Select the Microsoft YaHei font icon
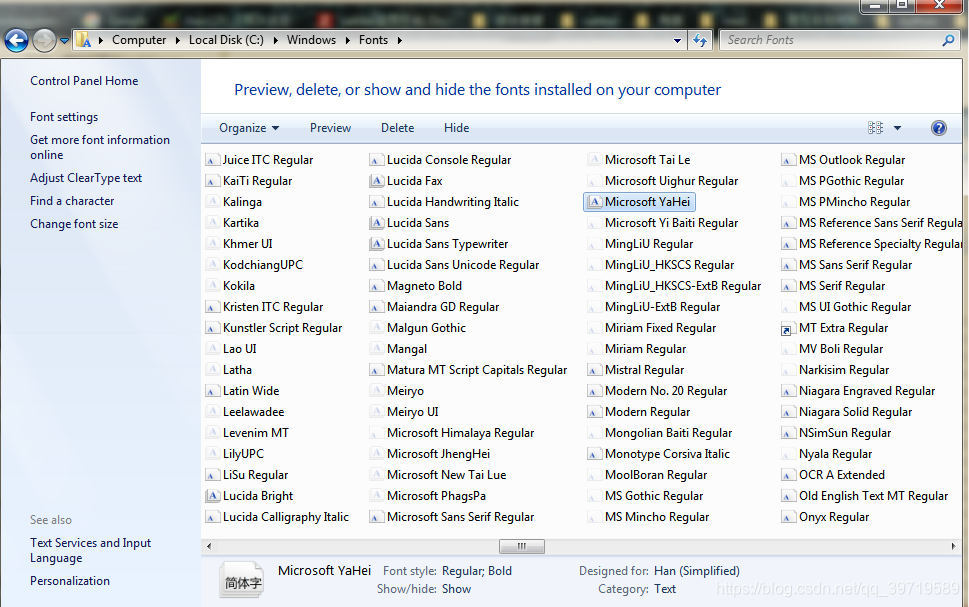The height and width of the screenshot is (607, 969). coord(595,202)
